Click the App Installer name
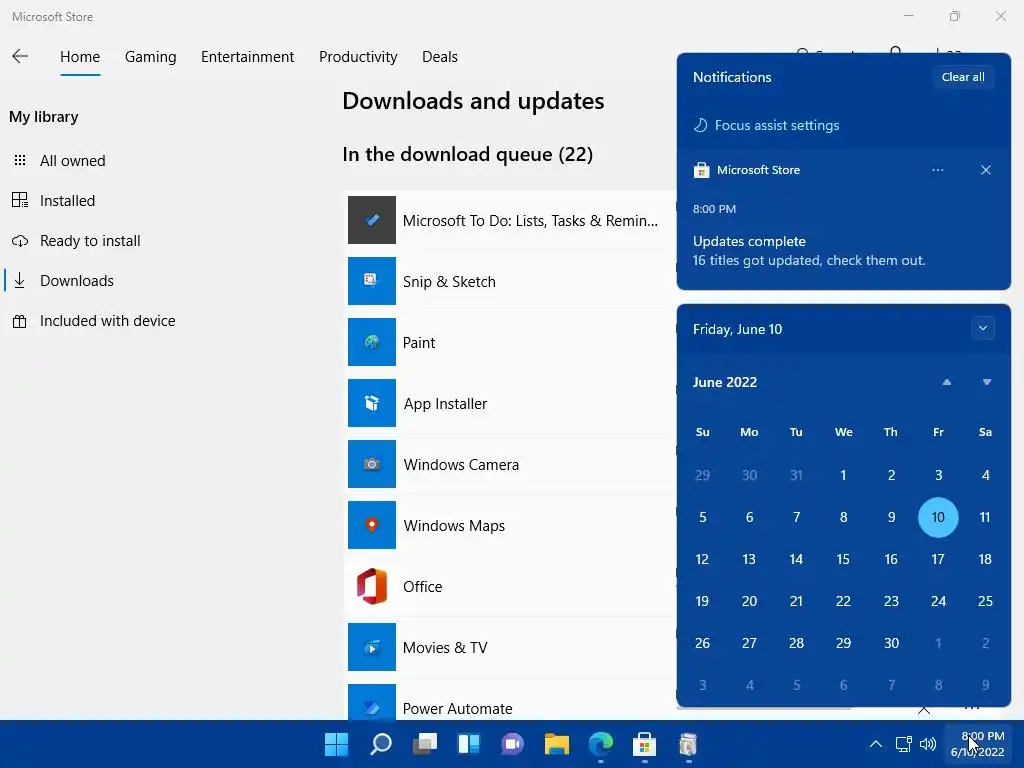1024x768 pixels. (x=445, y=404)
